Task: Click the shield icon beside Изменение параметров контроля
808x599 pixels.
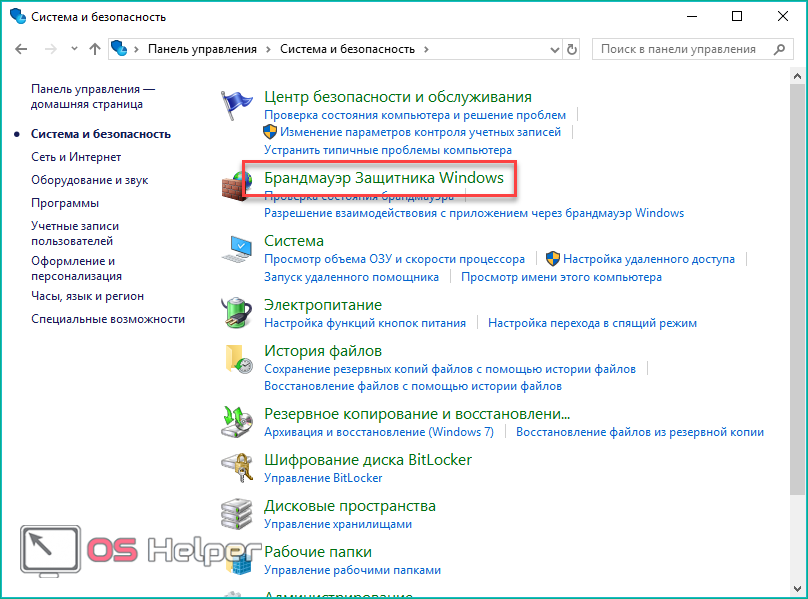Action: [270, 132]
